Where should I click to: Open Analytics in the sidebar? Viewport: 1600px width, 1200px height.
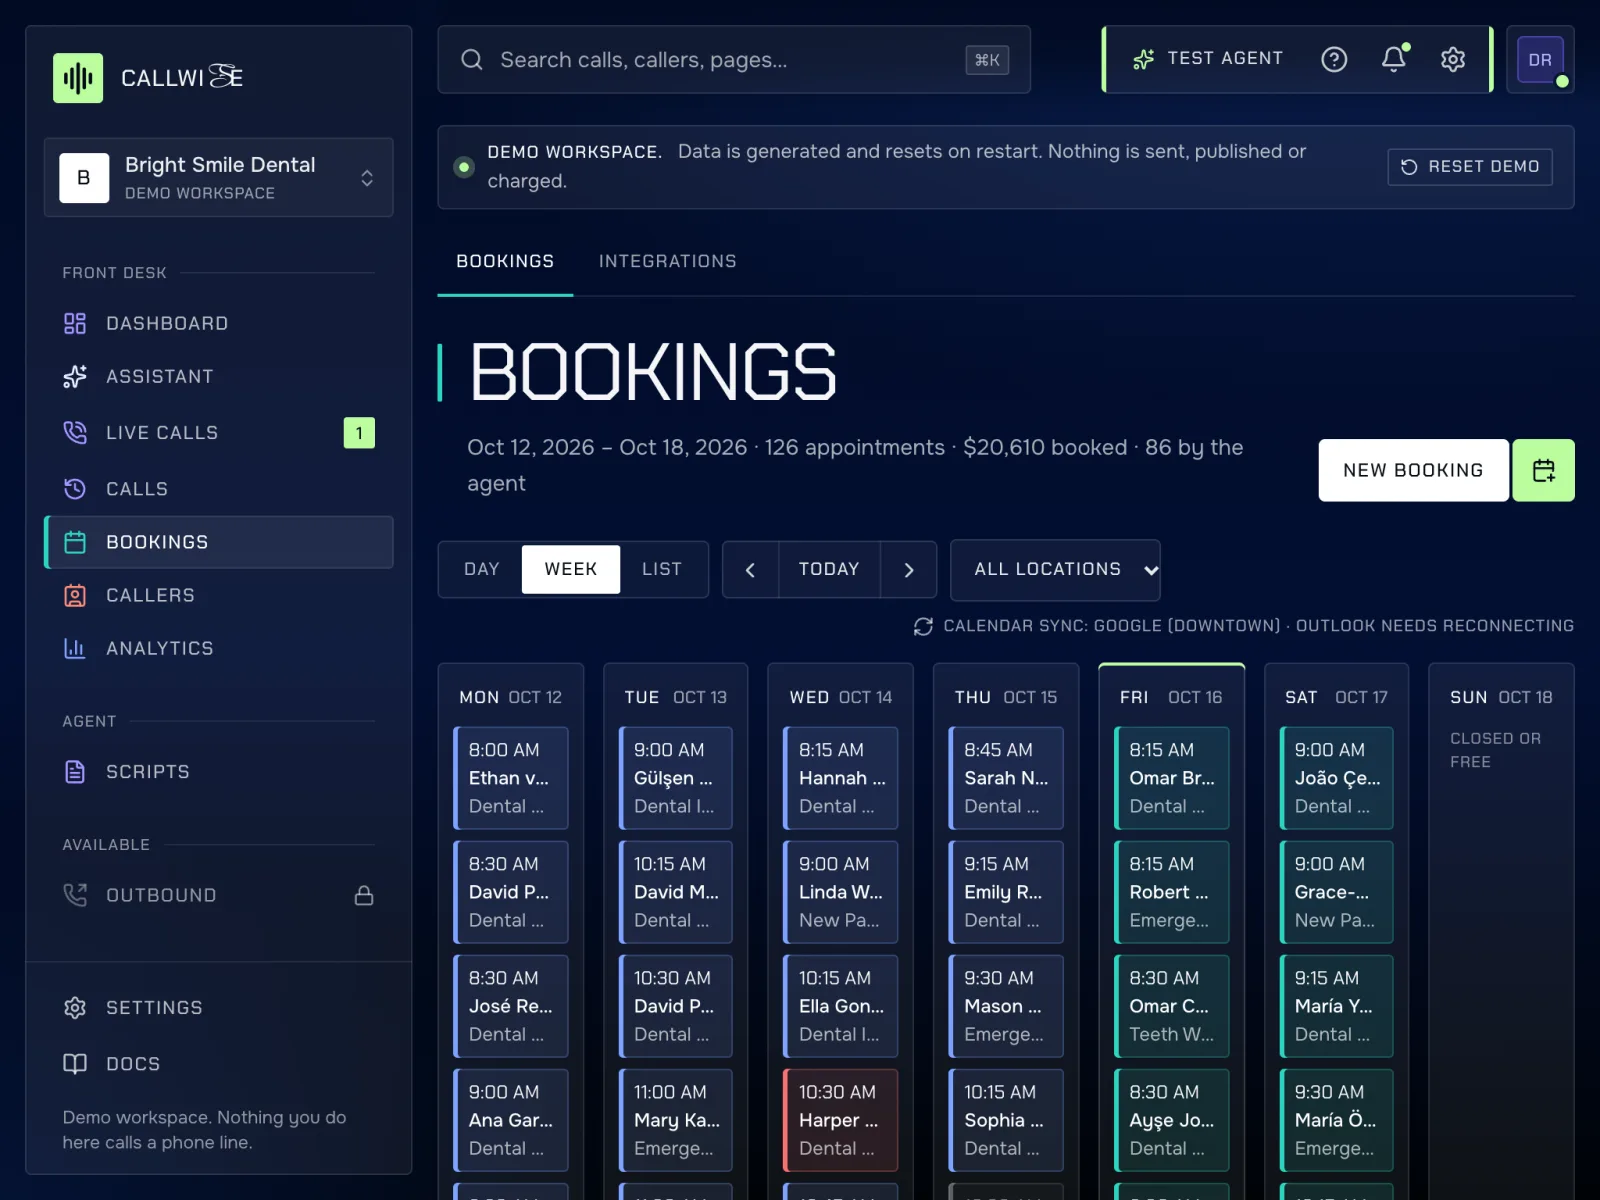pos(218,648)
